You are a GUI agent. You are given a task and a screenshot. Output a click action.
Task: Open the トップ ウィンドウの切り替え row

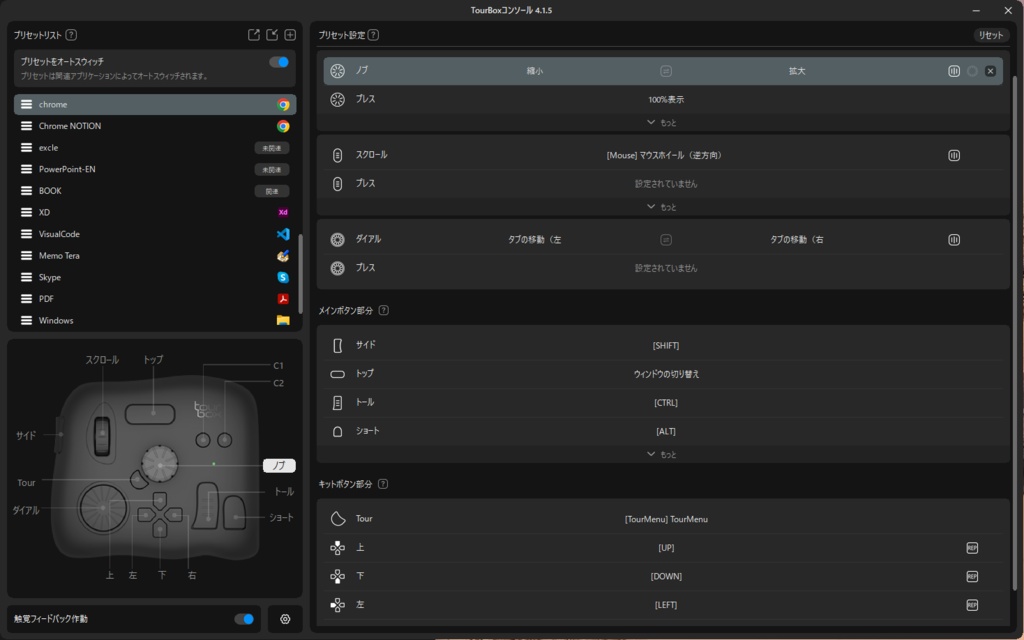(x=663, y=374)
